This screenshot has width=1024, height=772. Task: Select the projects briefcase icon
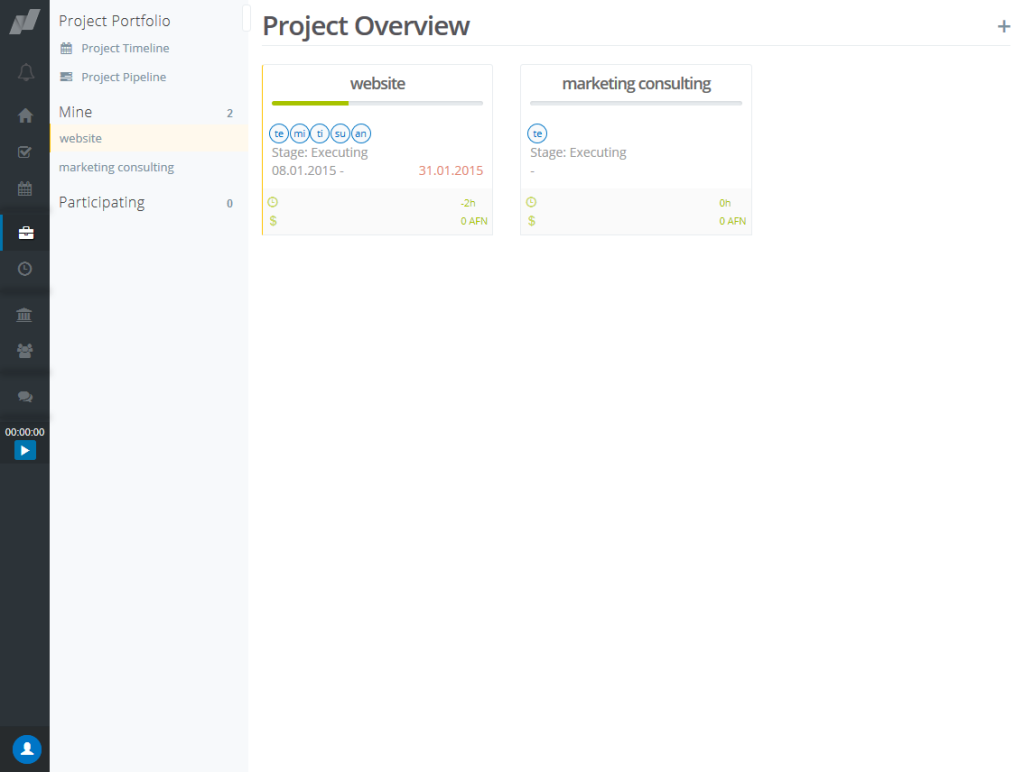click(26, 233)
